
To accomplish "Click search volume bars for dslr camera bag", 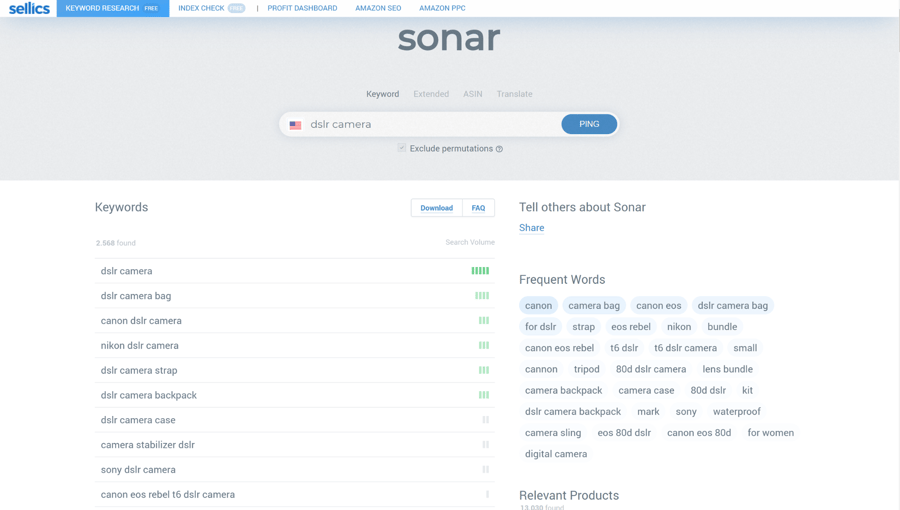I will (482, 296).
